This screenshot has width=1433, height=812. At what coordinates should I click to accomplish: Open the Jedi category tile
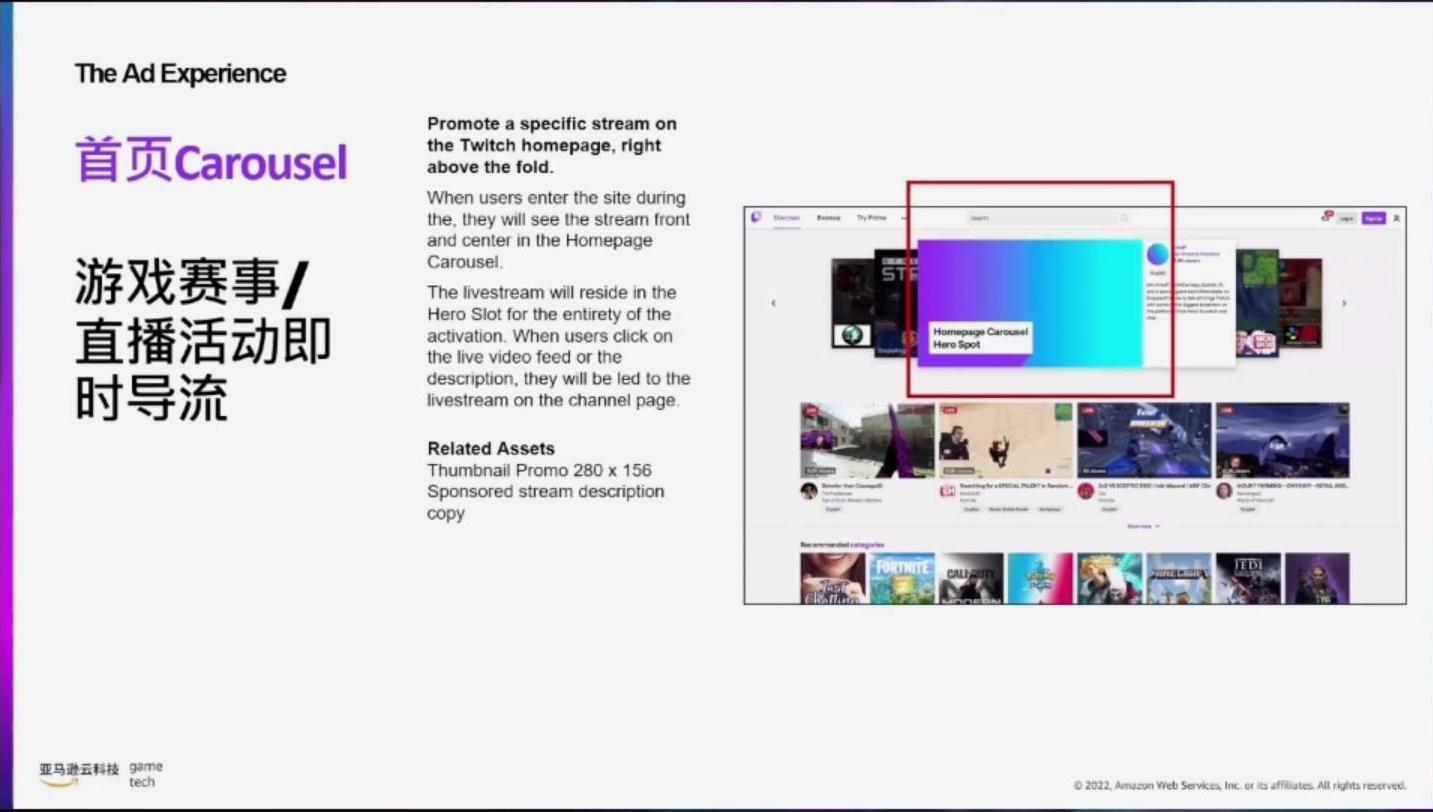1248,578
